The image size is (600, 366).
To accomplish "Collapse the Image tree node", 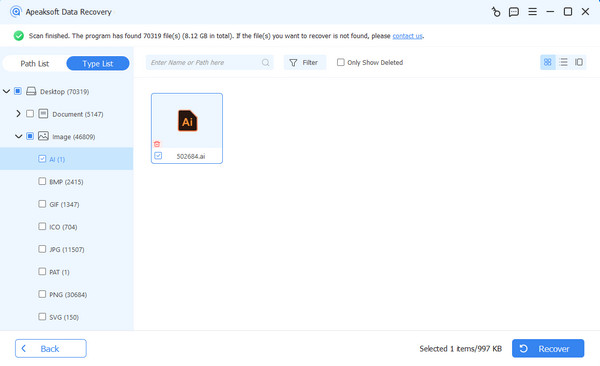I will click(x=18, y=136).
